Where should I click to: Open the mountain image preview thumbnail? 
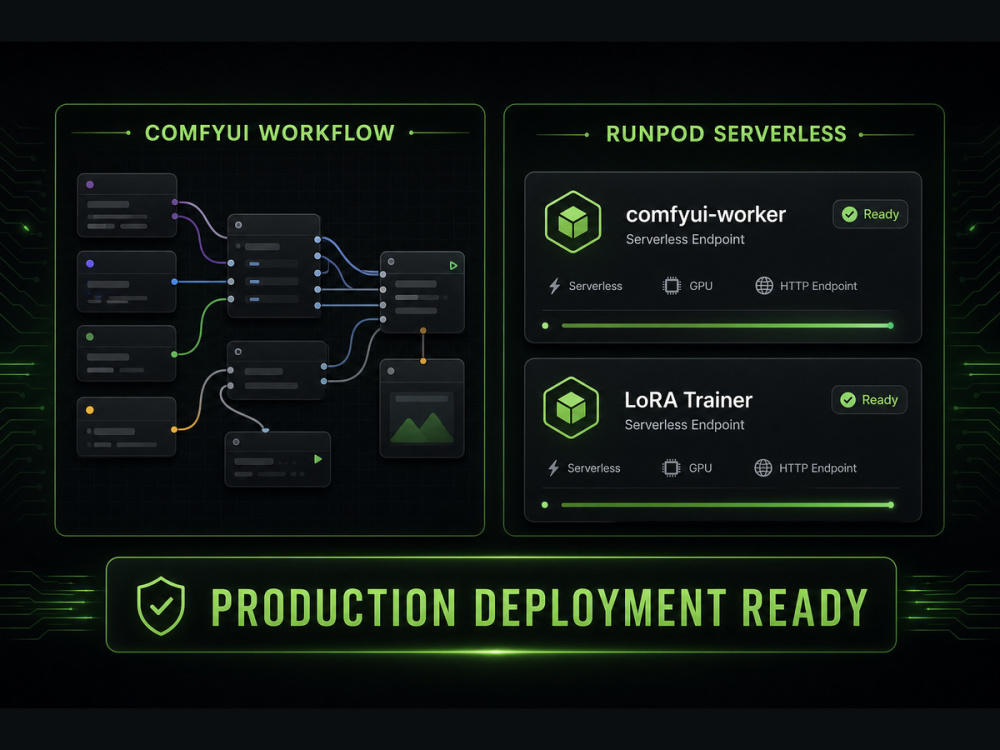pos(422,418)
